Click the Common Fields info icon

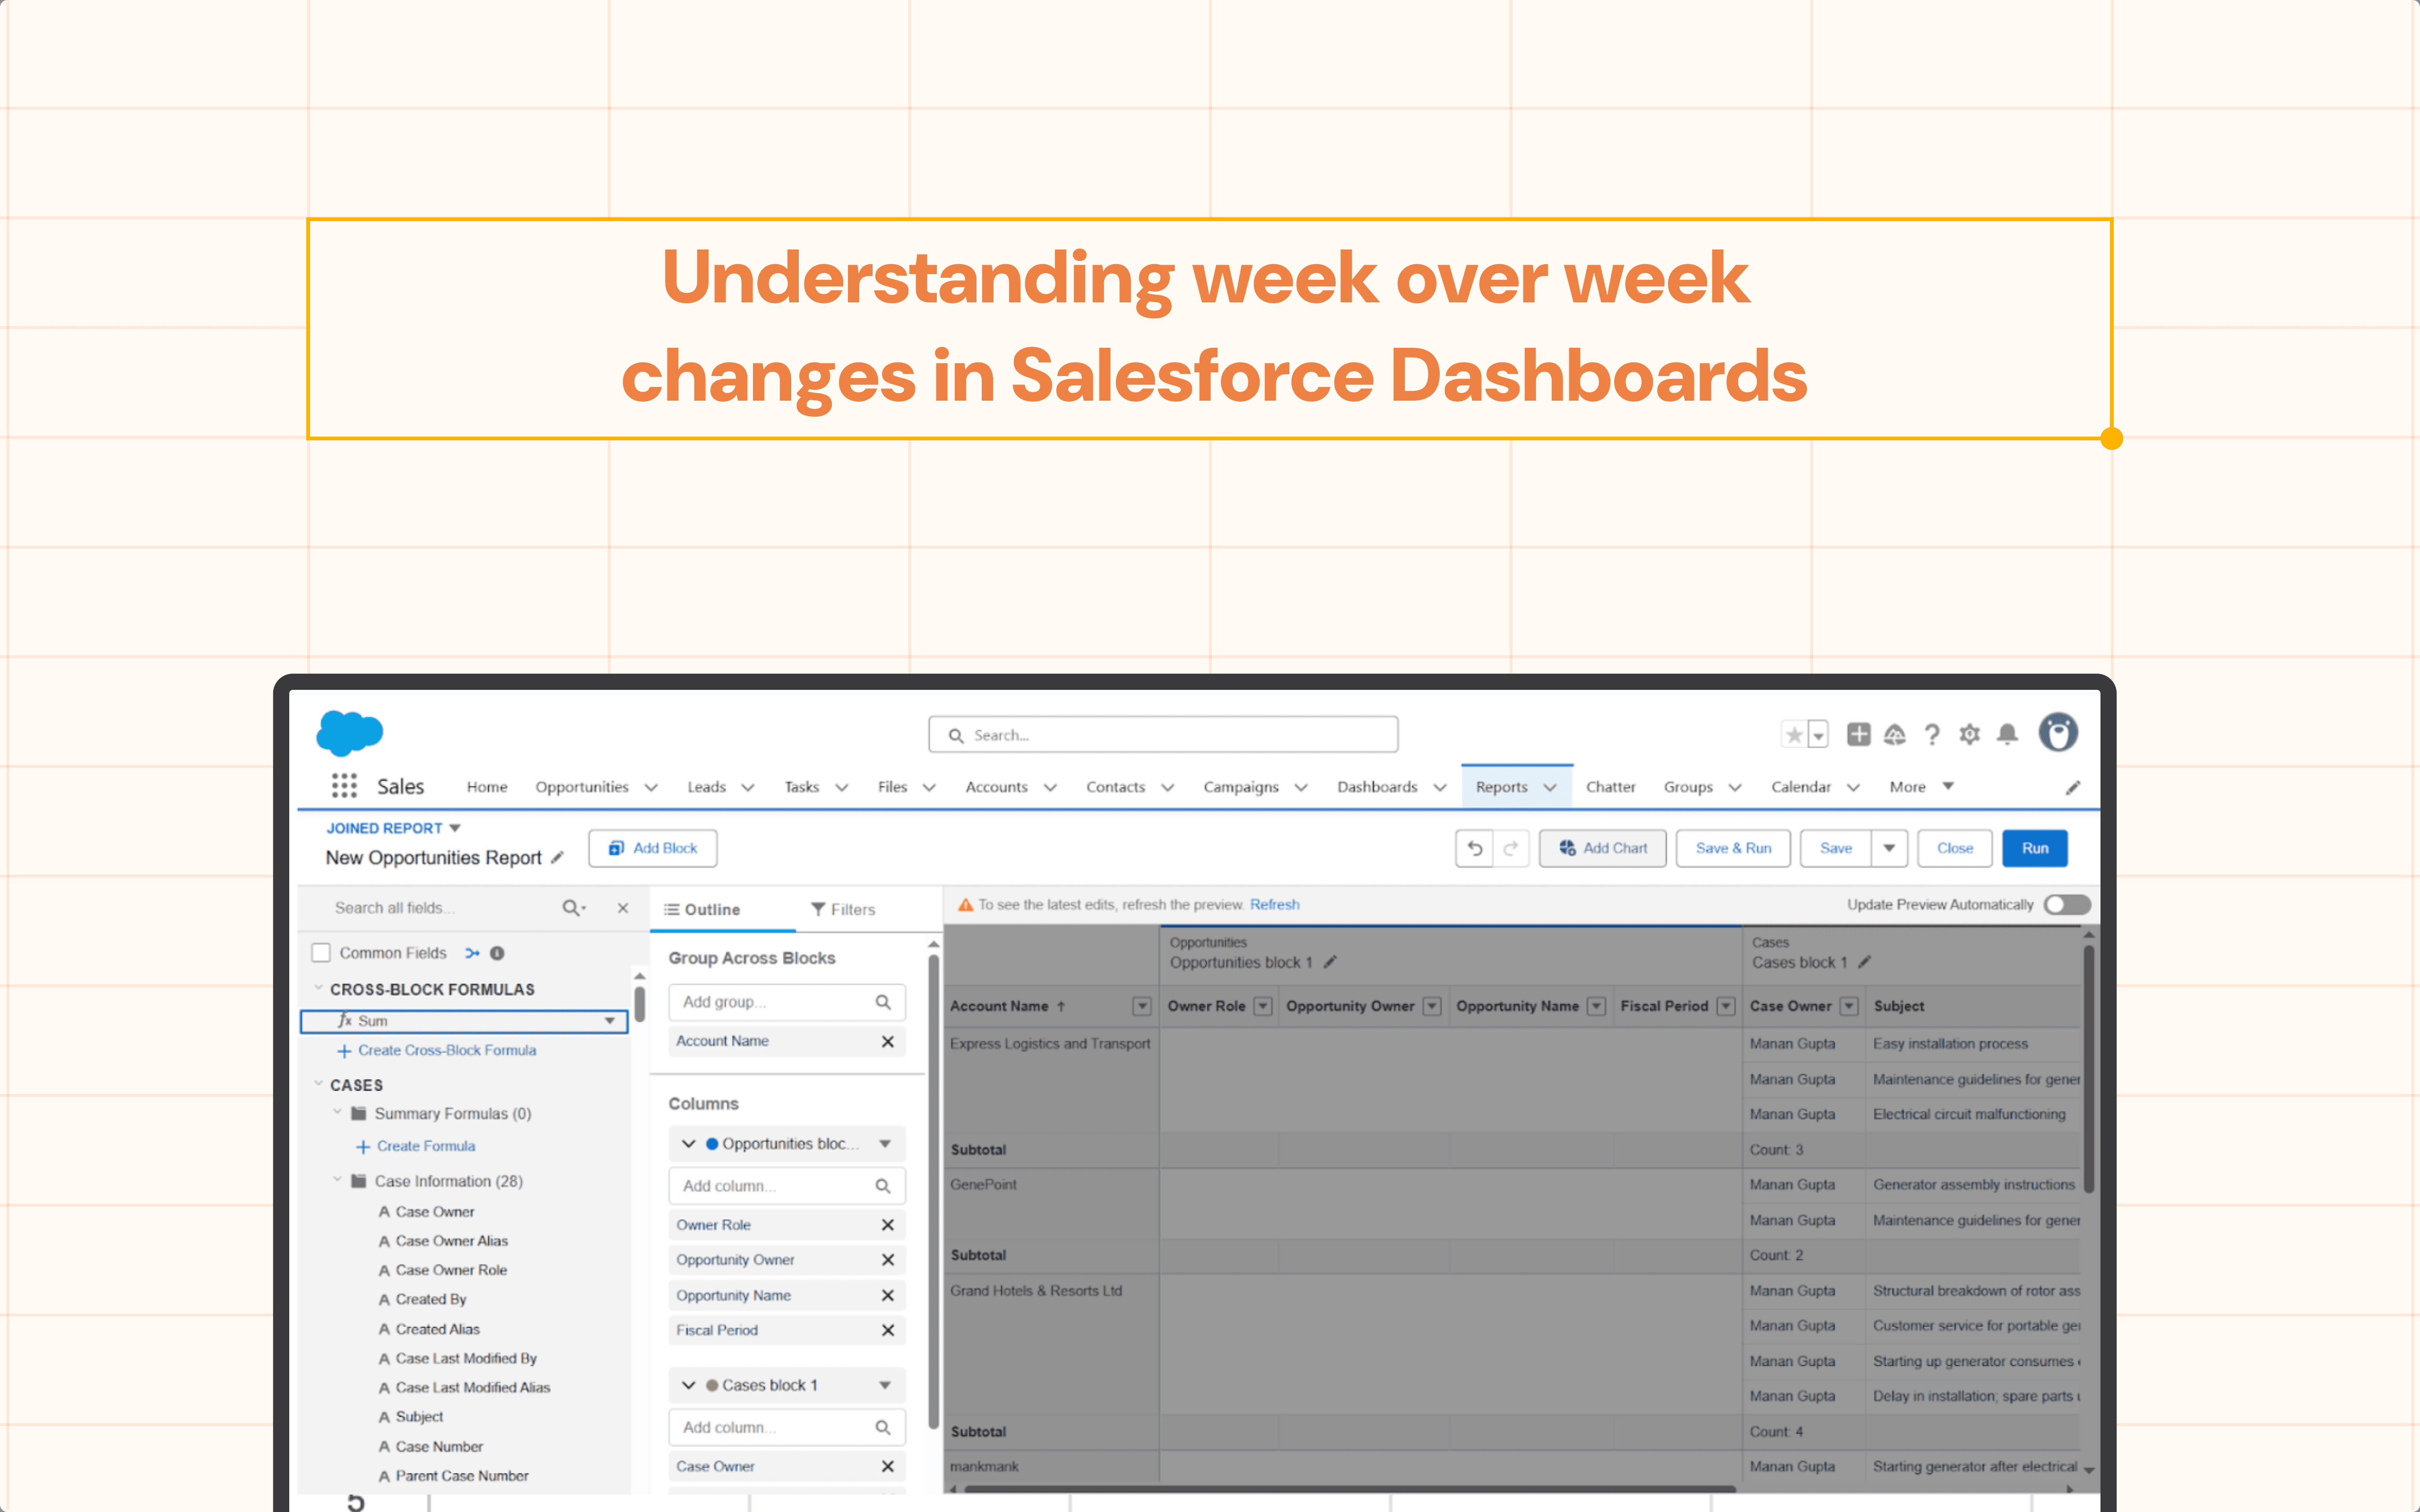[x=497, y=953]
